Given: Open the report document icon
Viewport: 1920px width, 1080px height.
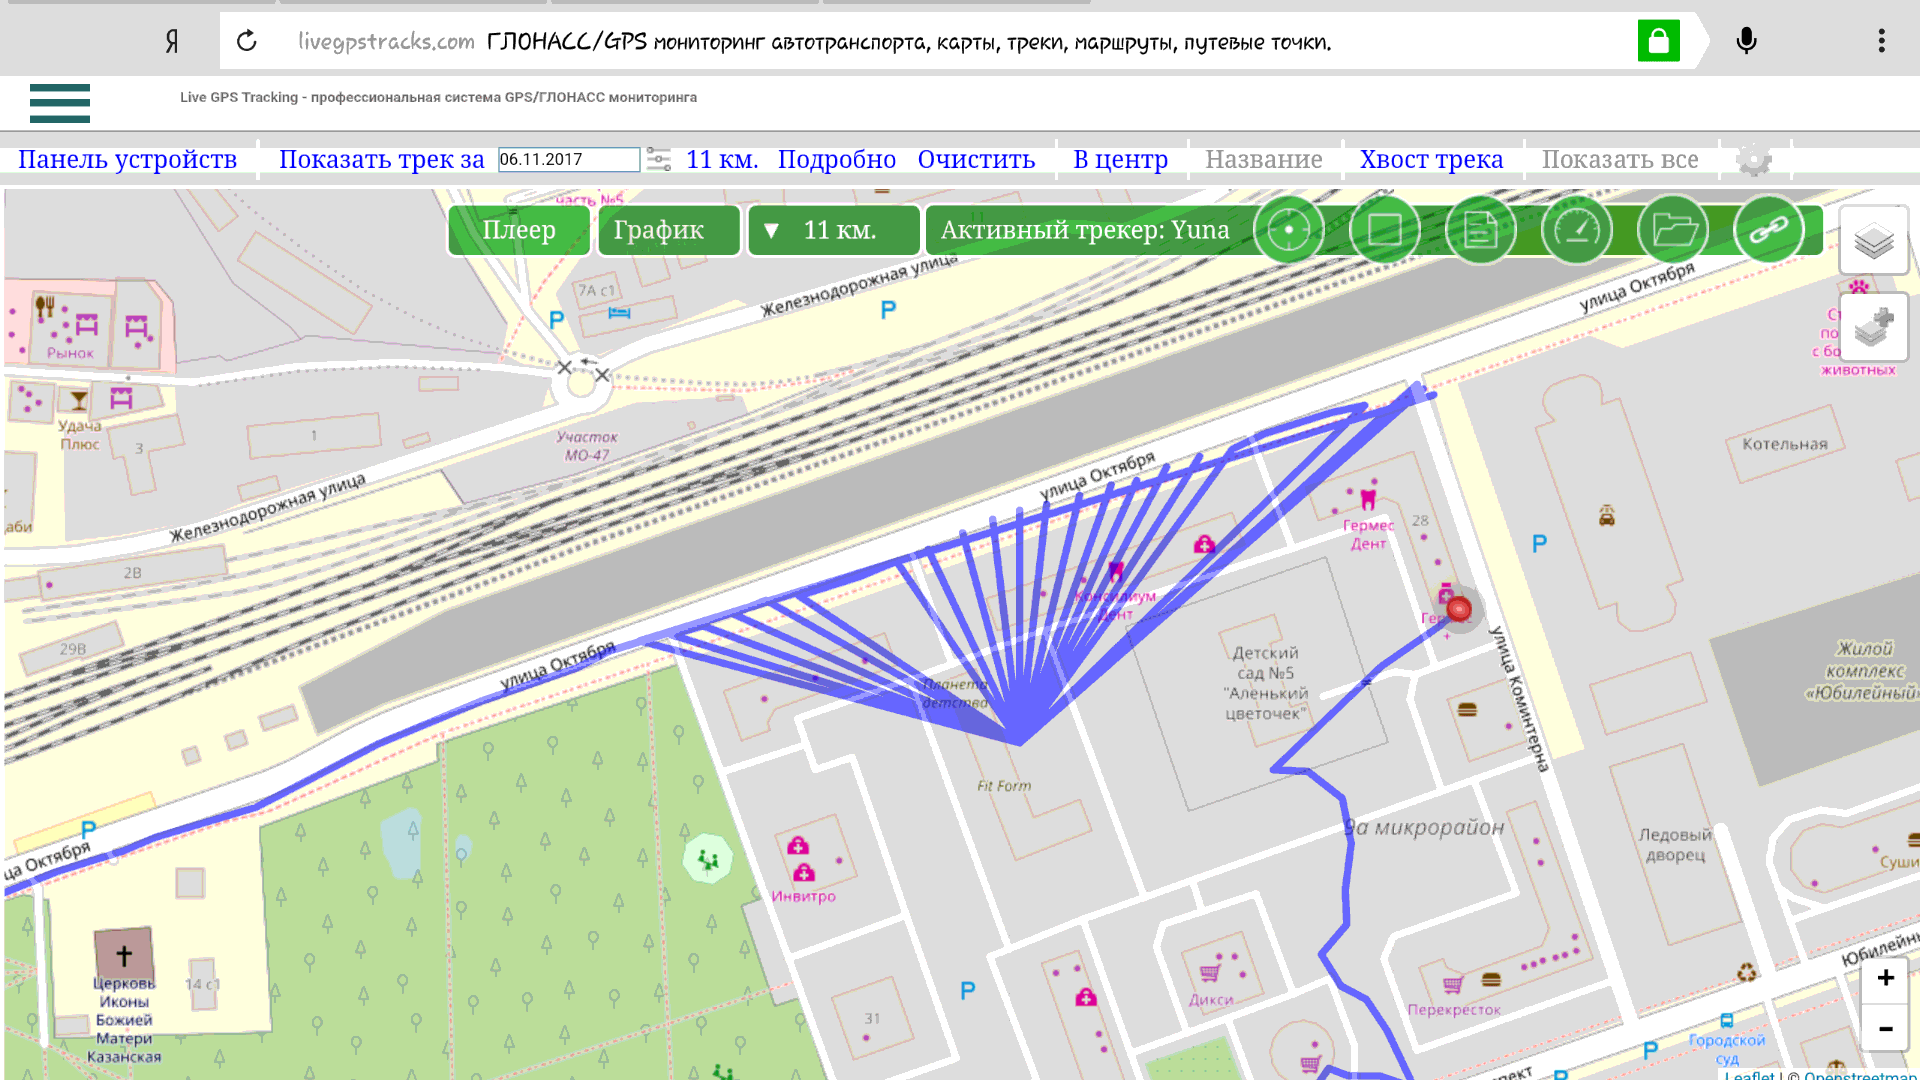Looking at the screenshot, I should [x=1481, y=230].
